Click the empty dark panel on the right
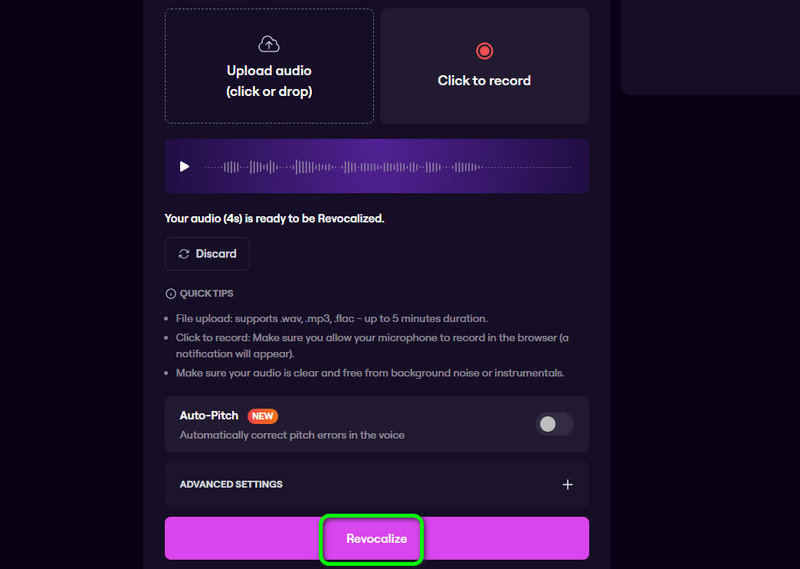 710,45
